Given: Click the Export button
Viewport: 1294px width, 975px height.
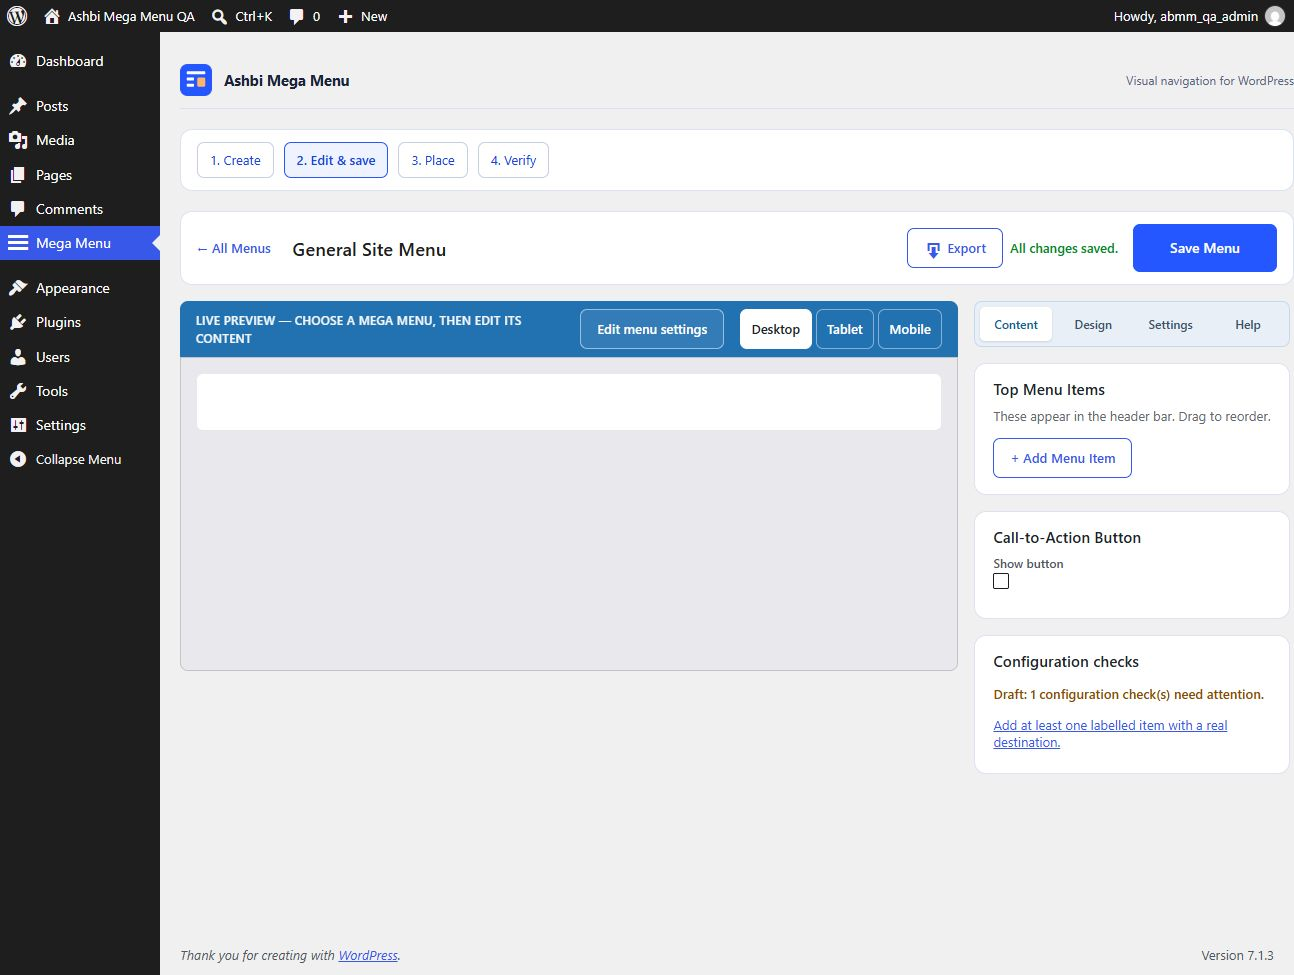Looking at the screenshot, I should (955, 248).
